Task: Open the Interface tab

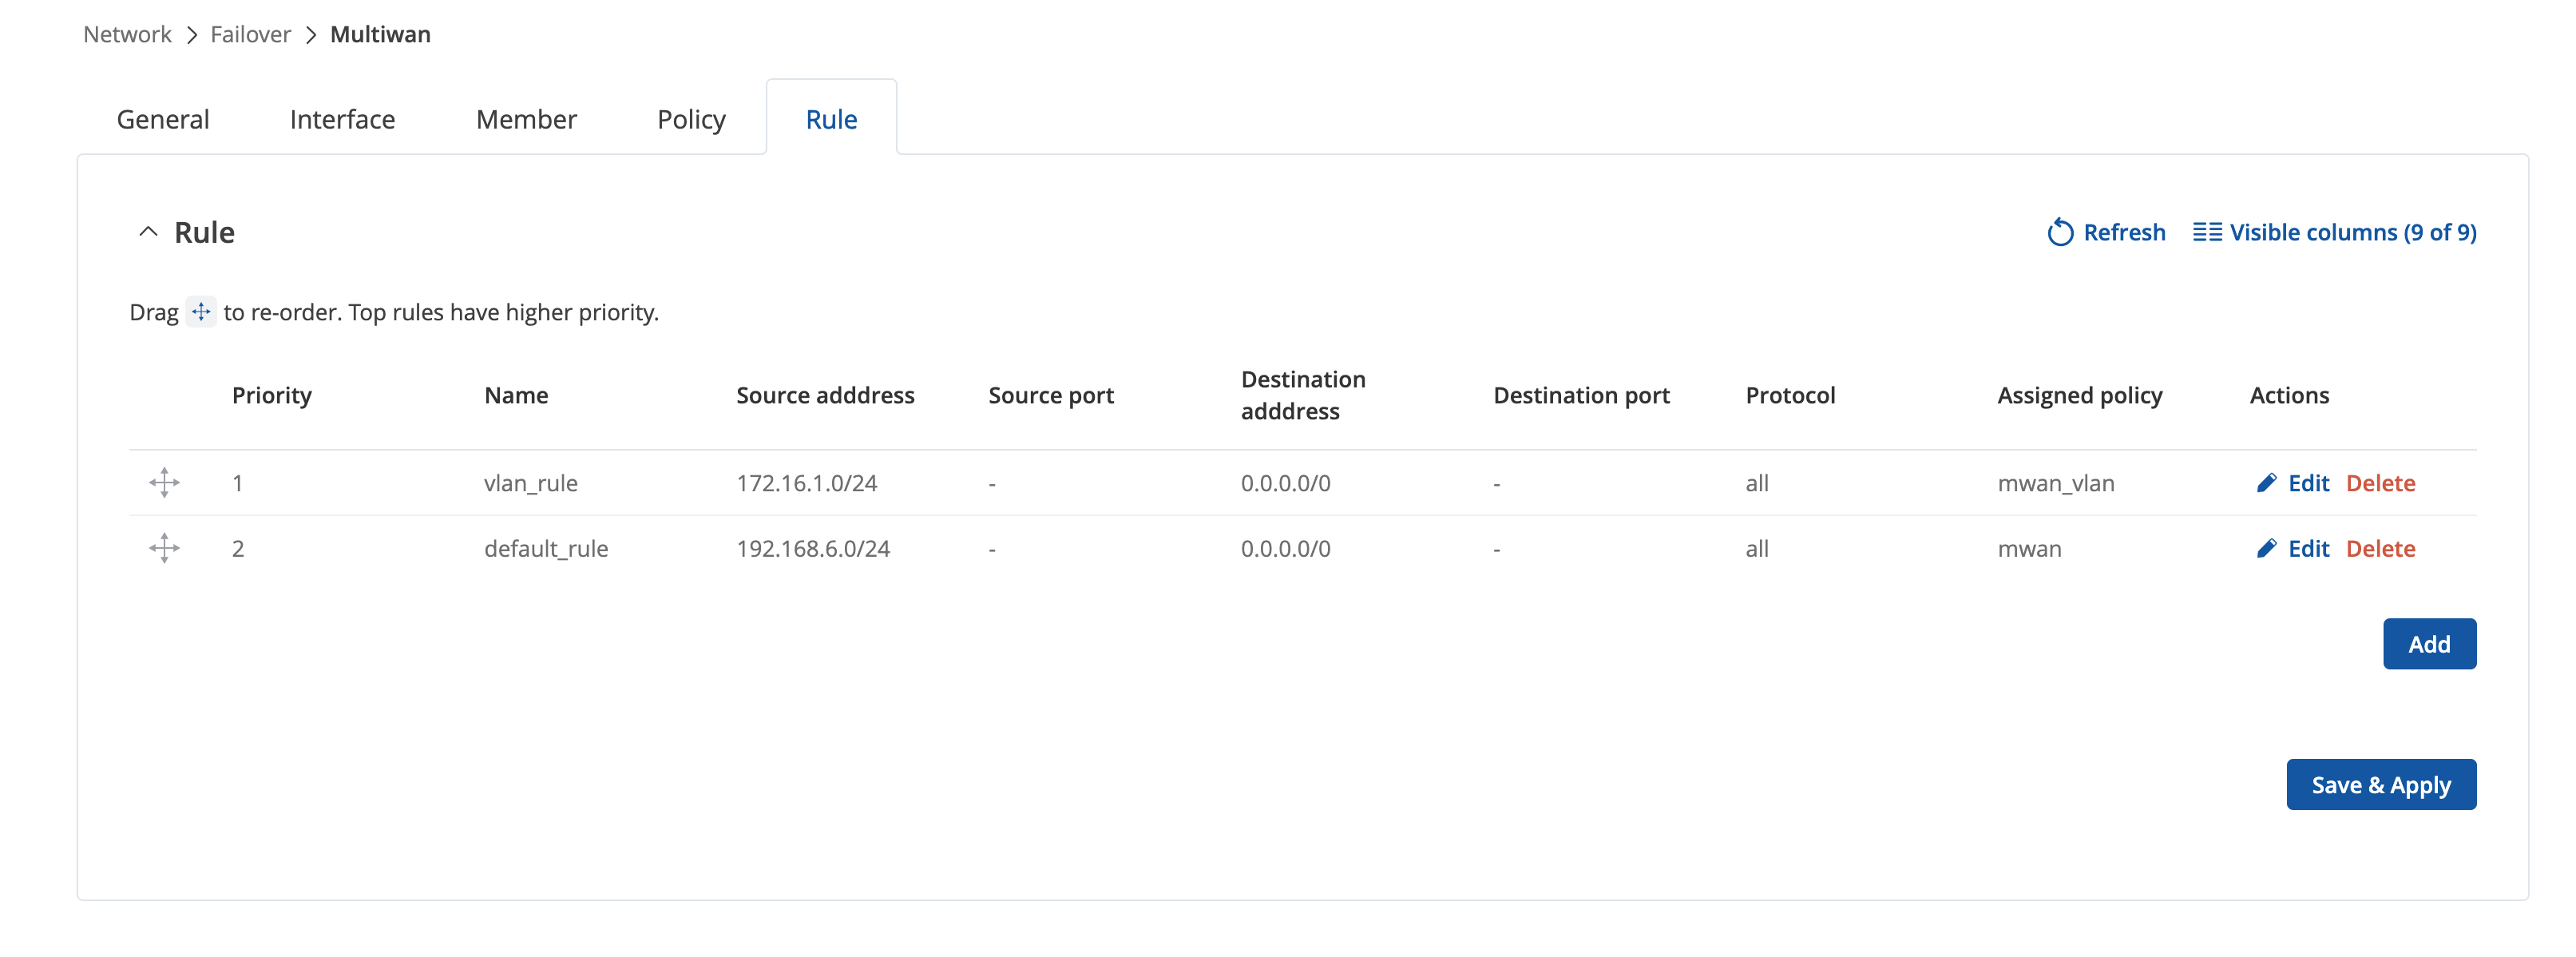Action: coord(342,119)
